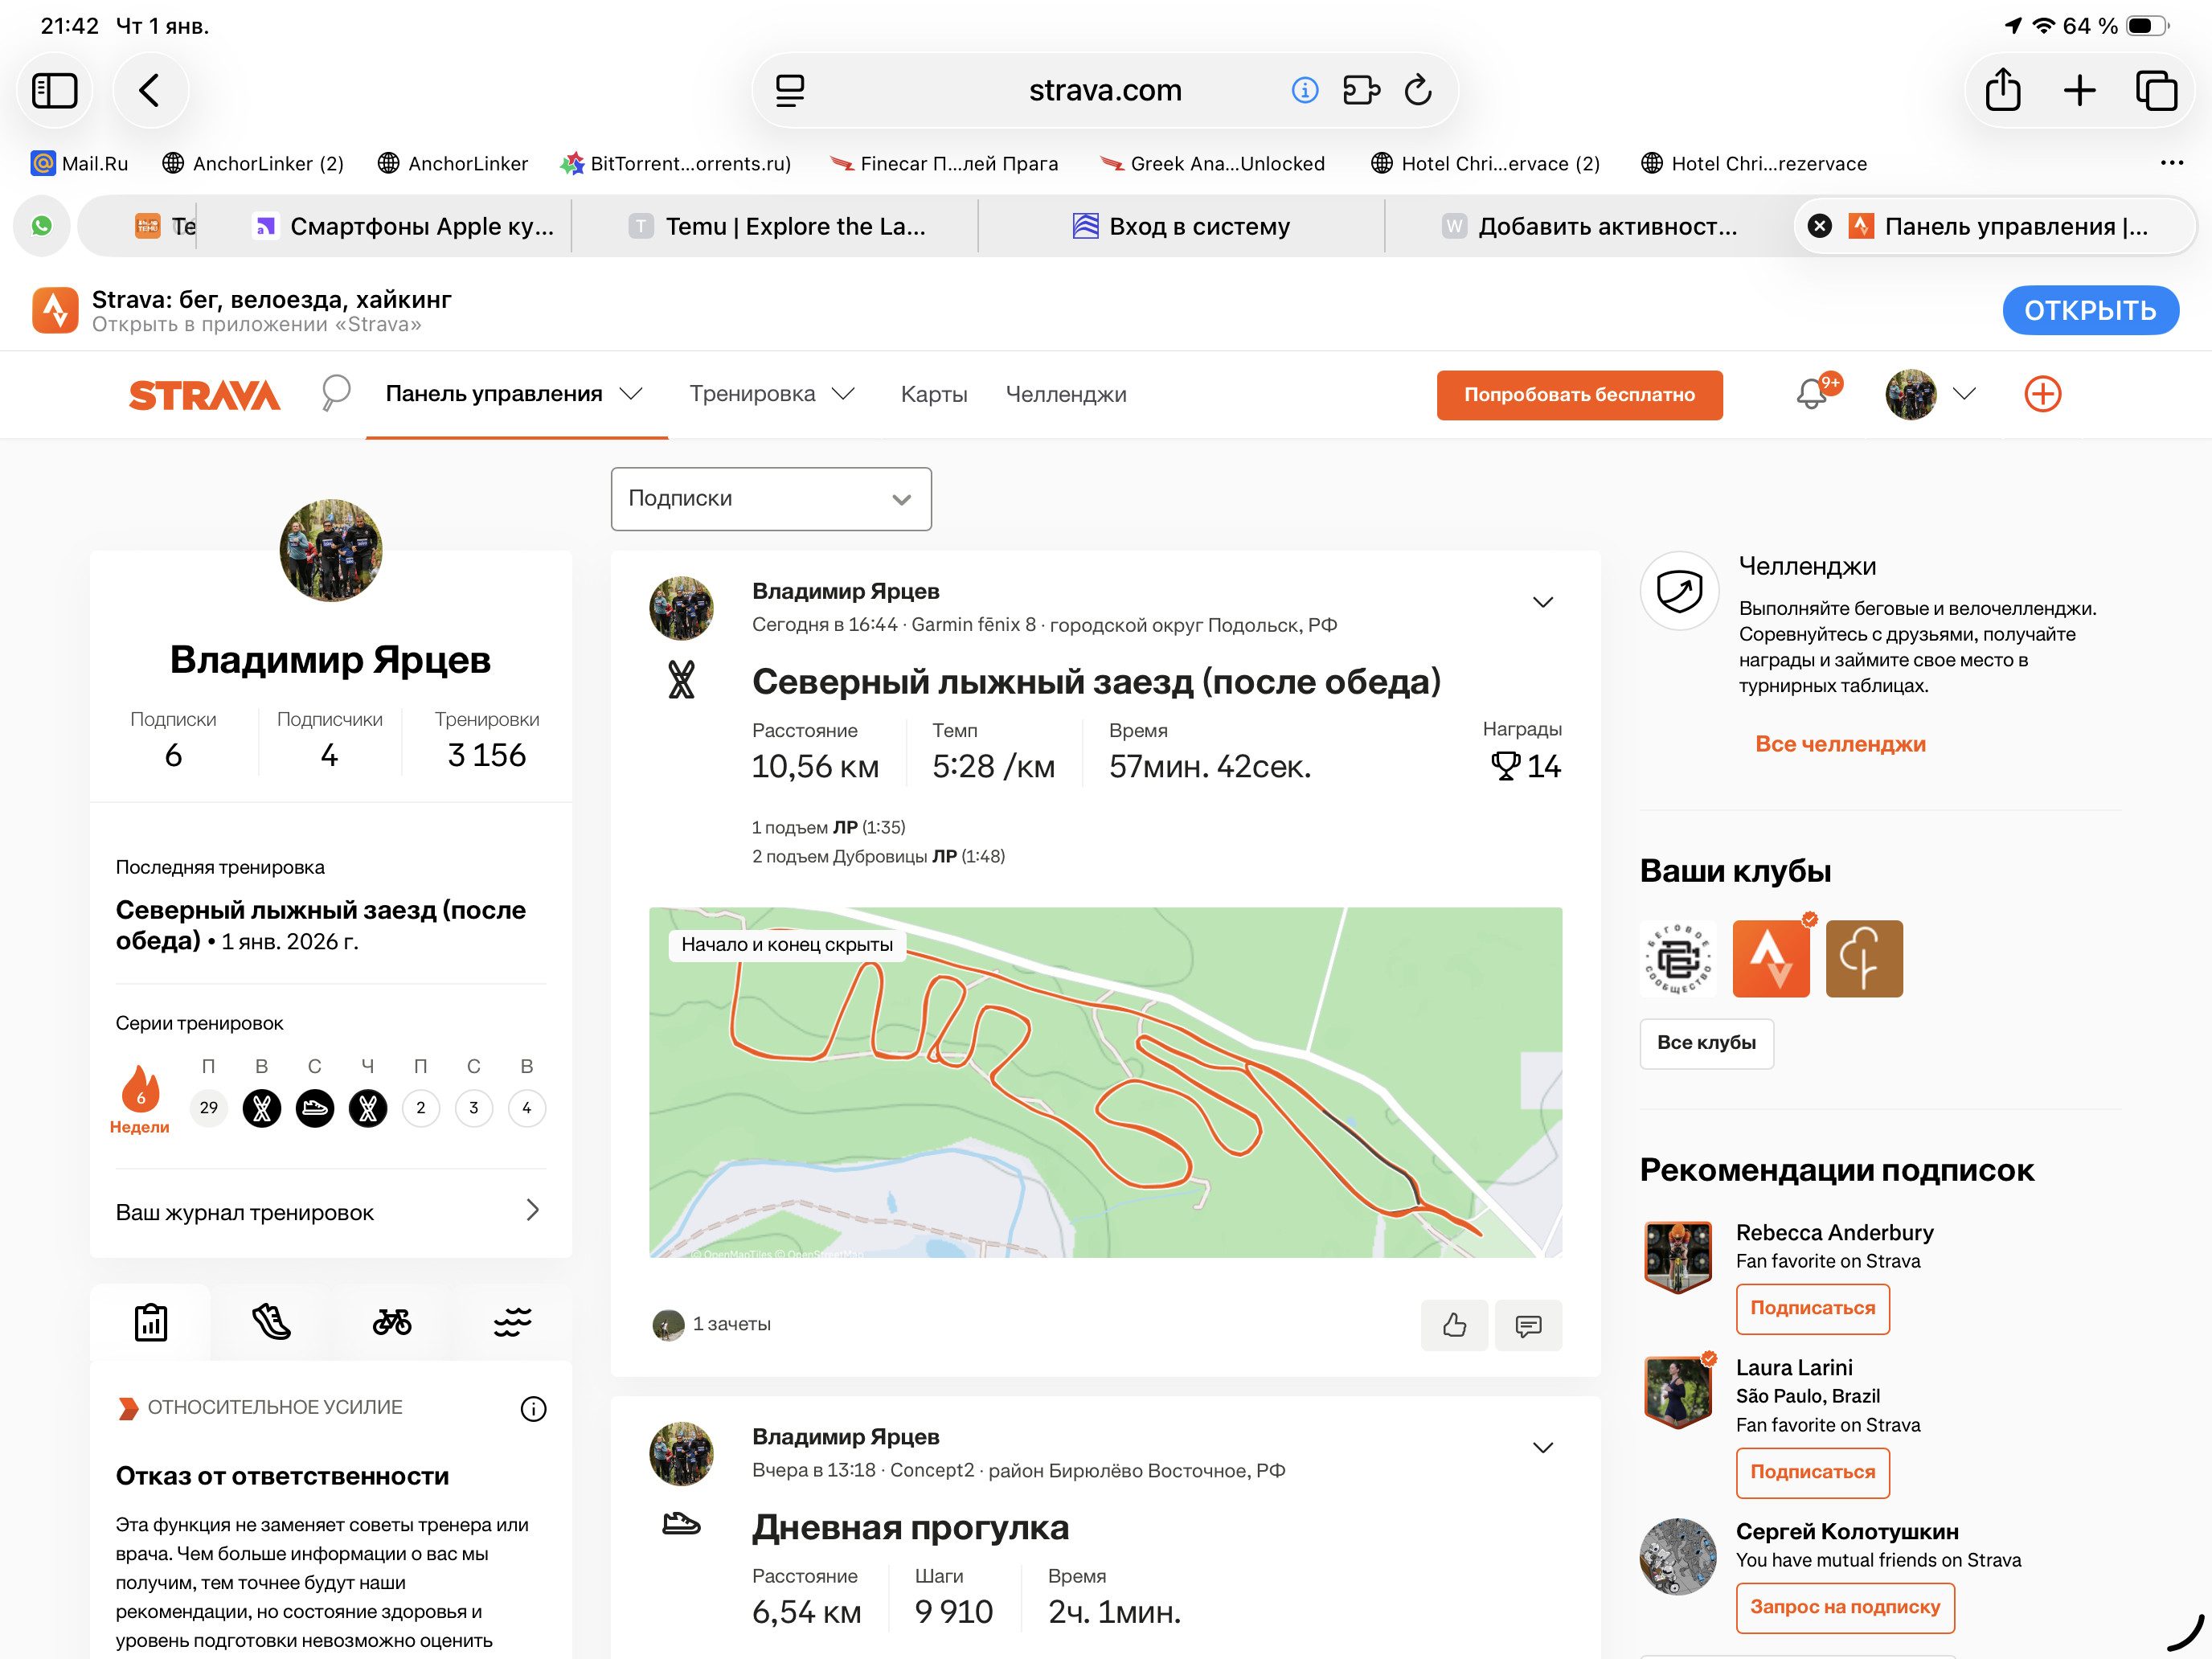Open Wednesday's walk workout in streak

[x=315, y=1108]
